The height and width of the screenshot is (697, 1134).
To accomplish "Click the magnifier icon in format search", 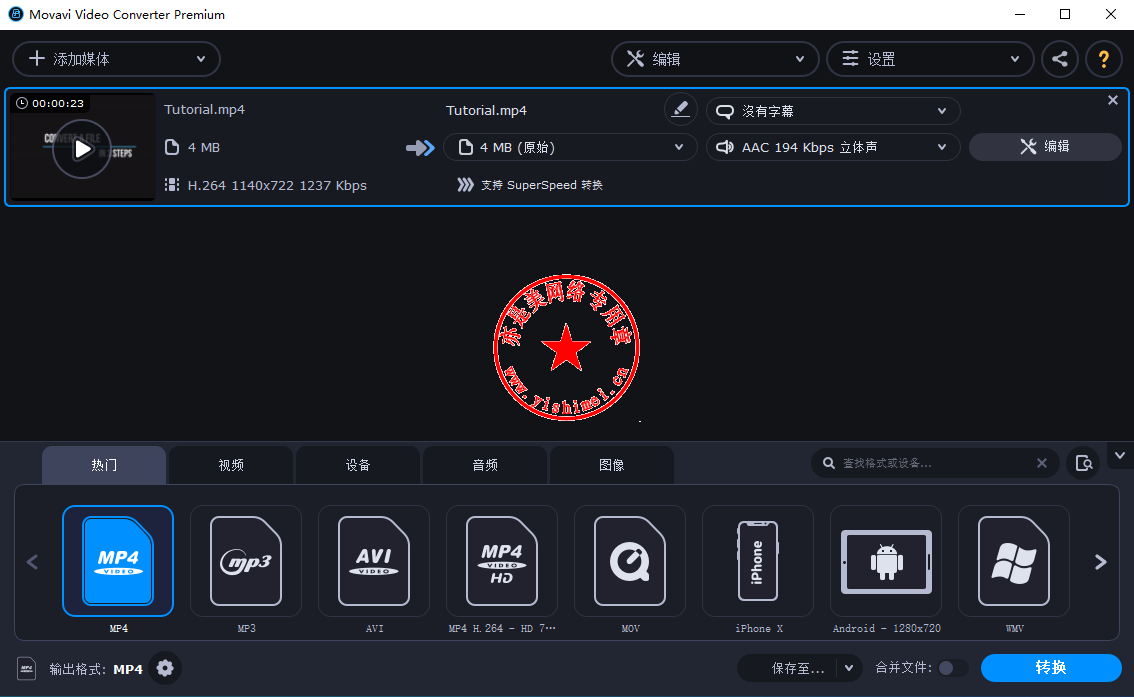I will click(829, 463).
